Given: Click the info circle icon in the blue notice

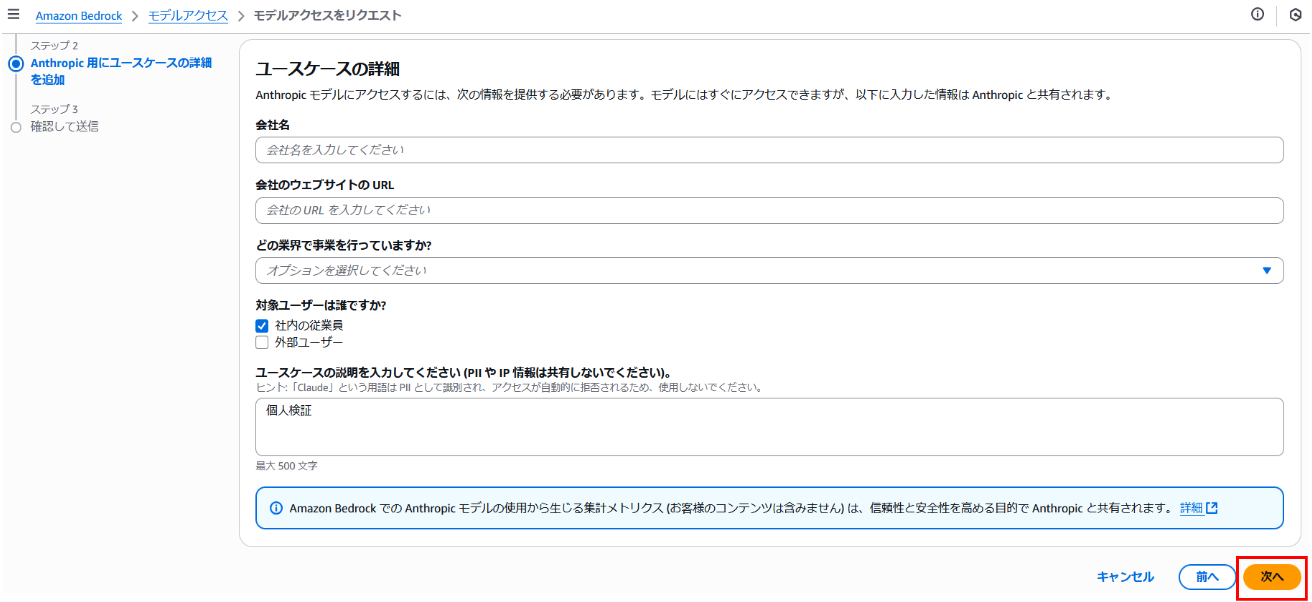Looking at the screenshot, I should [x=276, y=508].
